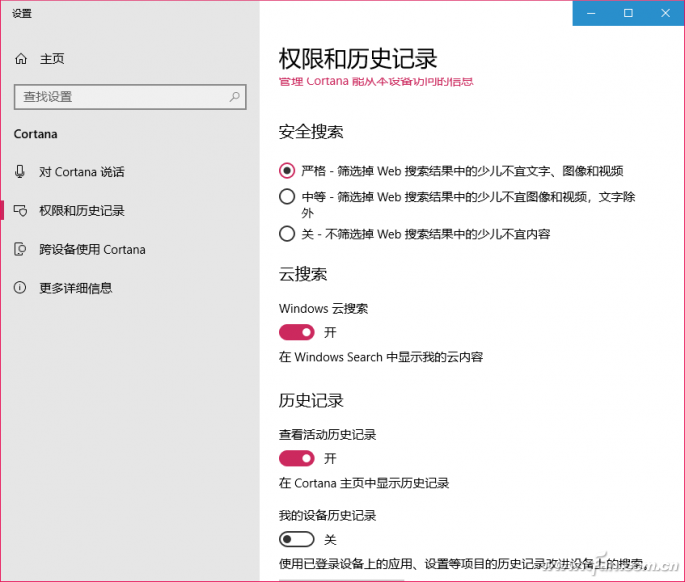Click the 云搜索 section heading

pos(303,274)
